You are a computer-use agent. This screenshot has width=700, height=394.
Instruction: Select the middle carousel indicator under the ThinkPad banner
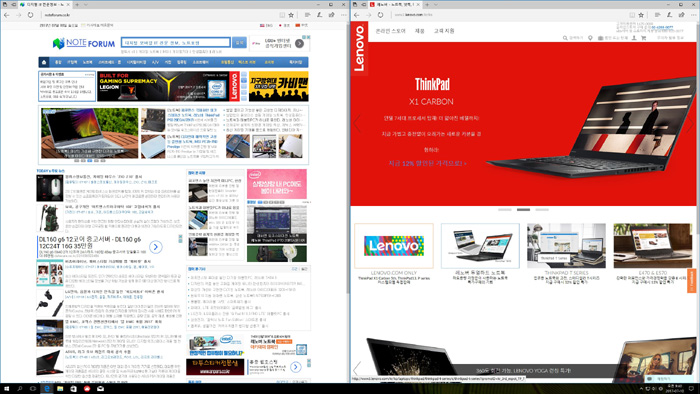[523, 209]
